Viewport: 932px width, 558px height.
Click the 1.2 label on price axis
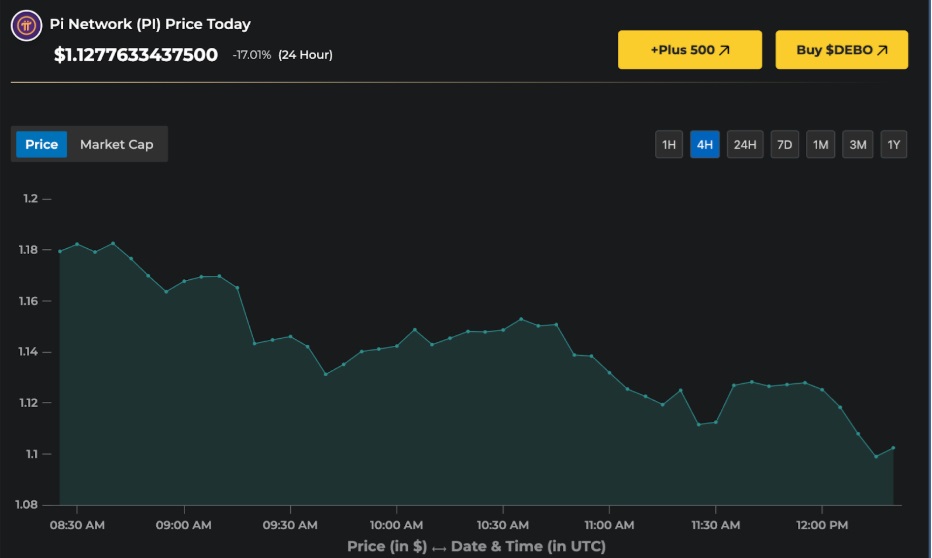[x=30, y=199]
